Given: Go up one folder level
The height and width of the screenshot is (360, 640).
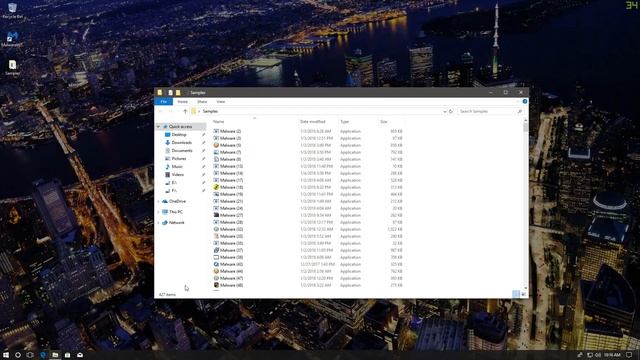Looking at the screenshot, I should tap(185, 111).
